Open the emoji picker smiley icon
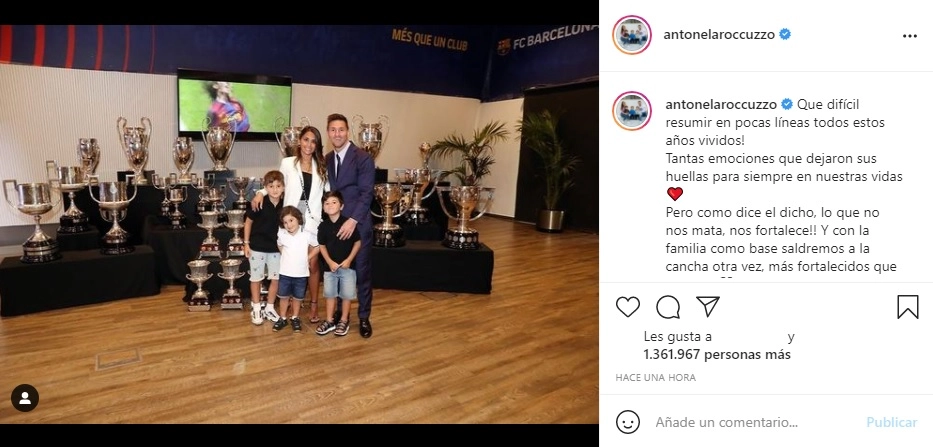Screen dimensions: 933x447 628,423
